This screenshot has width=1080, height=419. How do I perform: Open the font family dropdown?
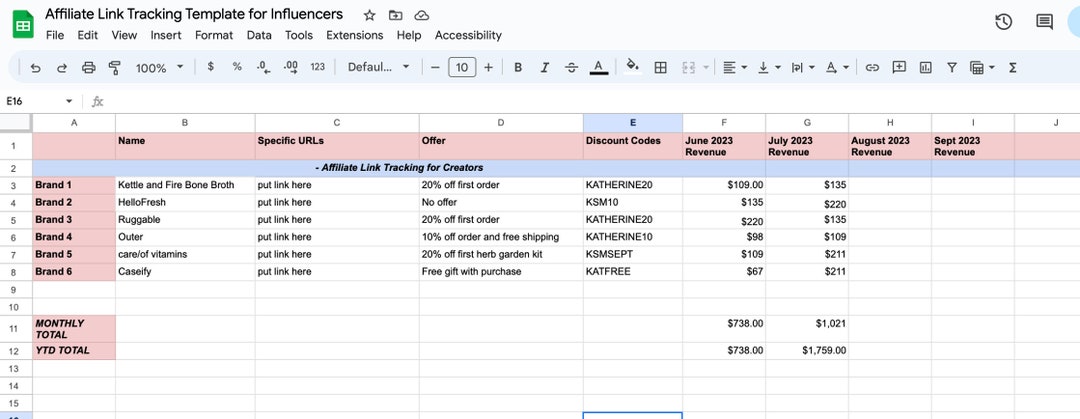[378, 67]
